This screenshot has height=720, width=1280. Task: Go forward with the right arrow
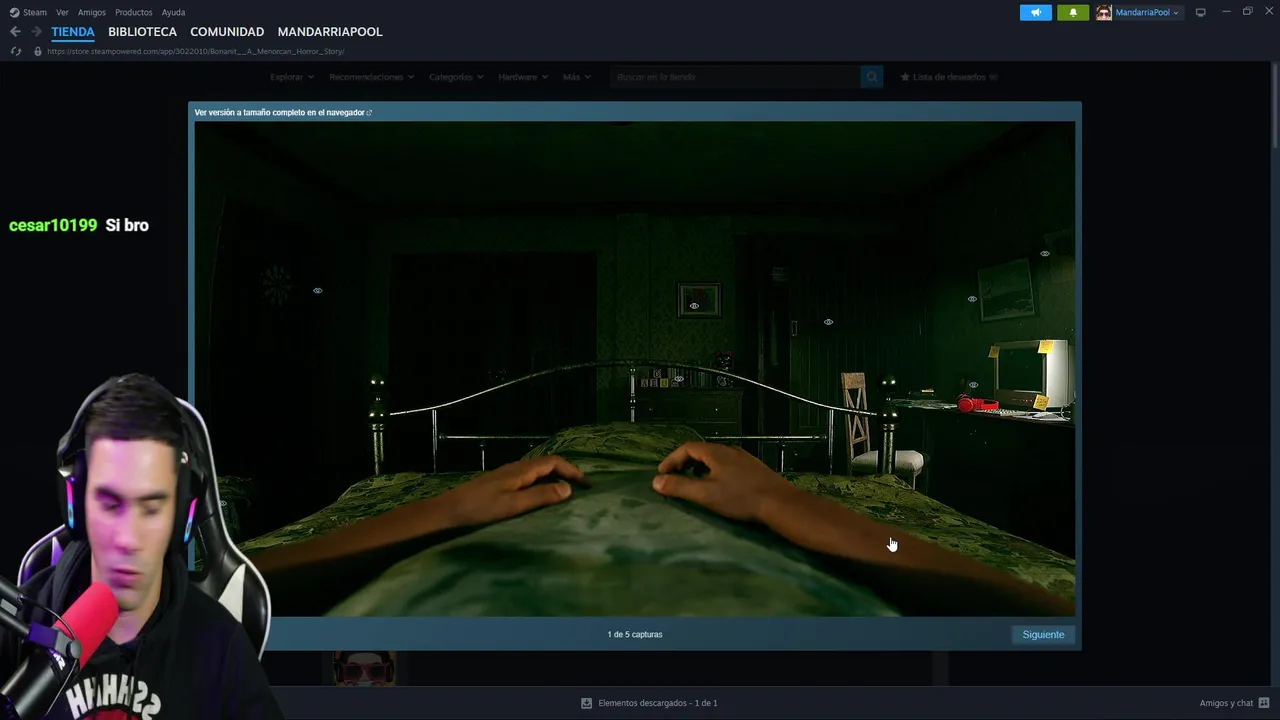click(36, 32)
